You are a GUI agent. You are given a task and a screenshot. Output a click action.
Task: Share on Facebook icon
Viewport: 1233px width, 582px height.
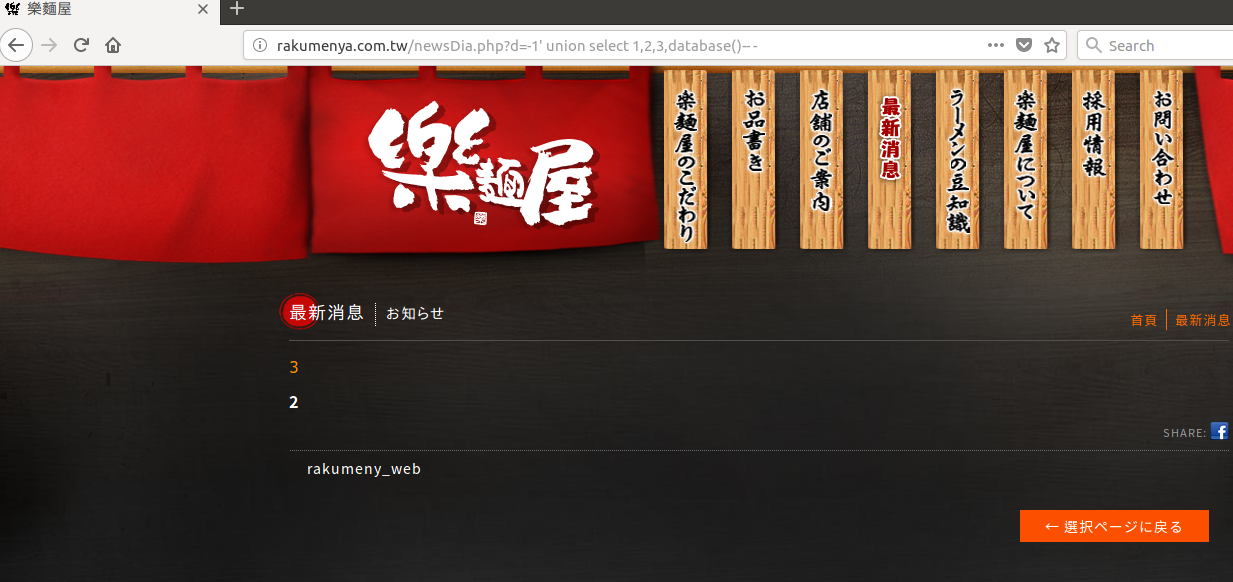[x=1220, y=431]
